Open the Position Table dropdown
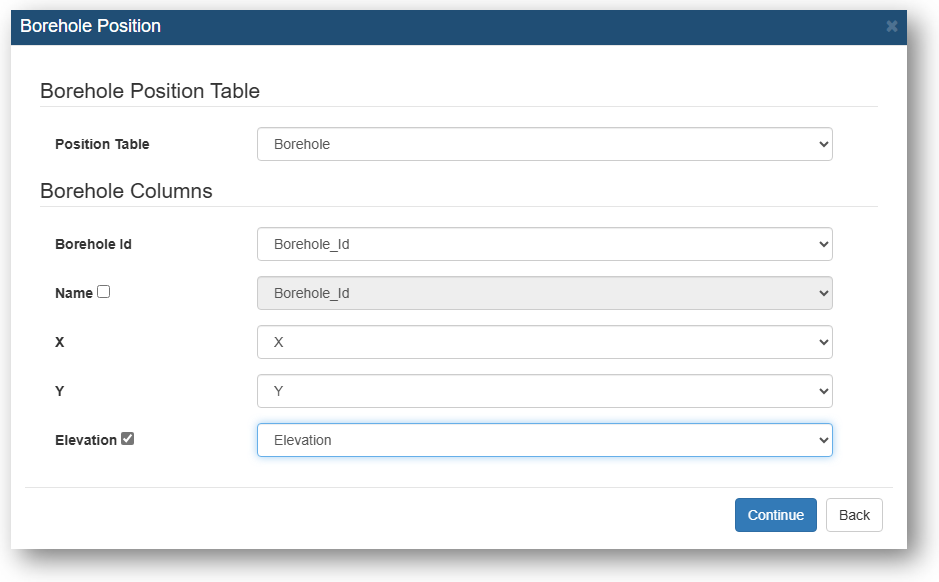Screen dimensions: 939x582 click(x=545, y=144)
